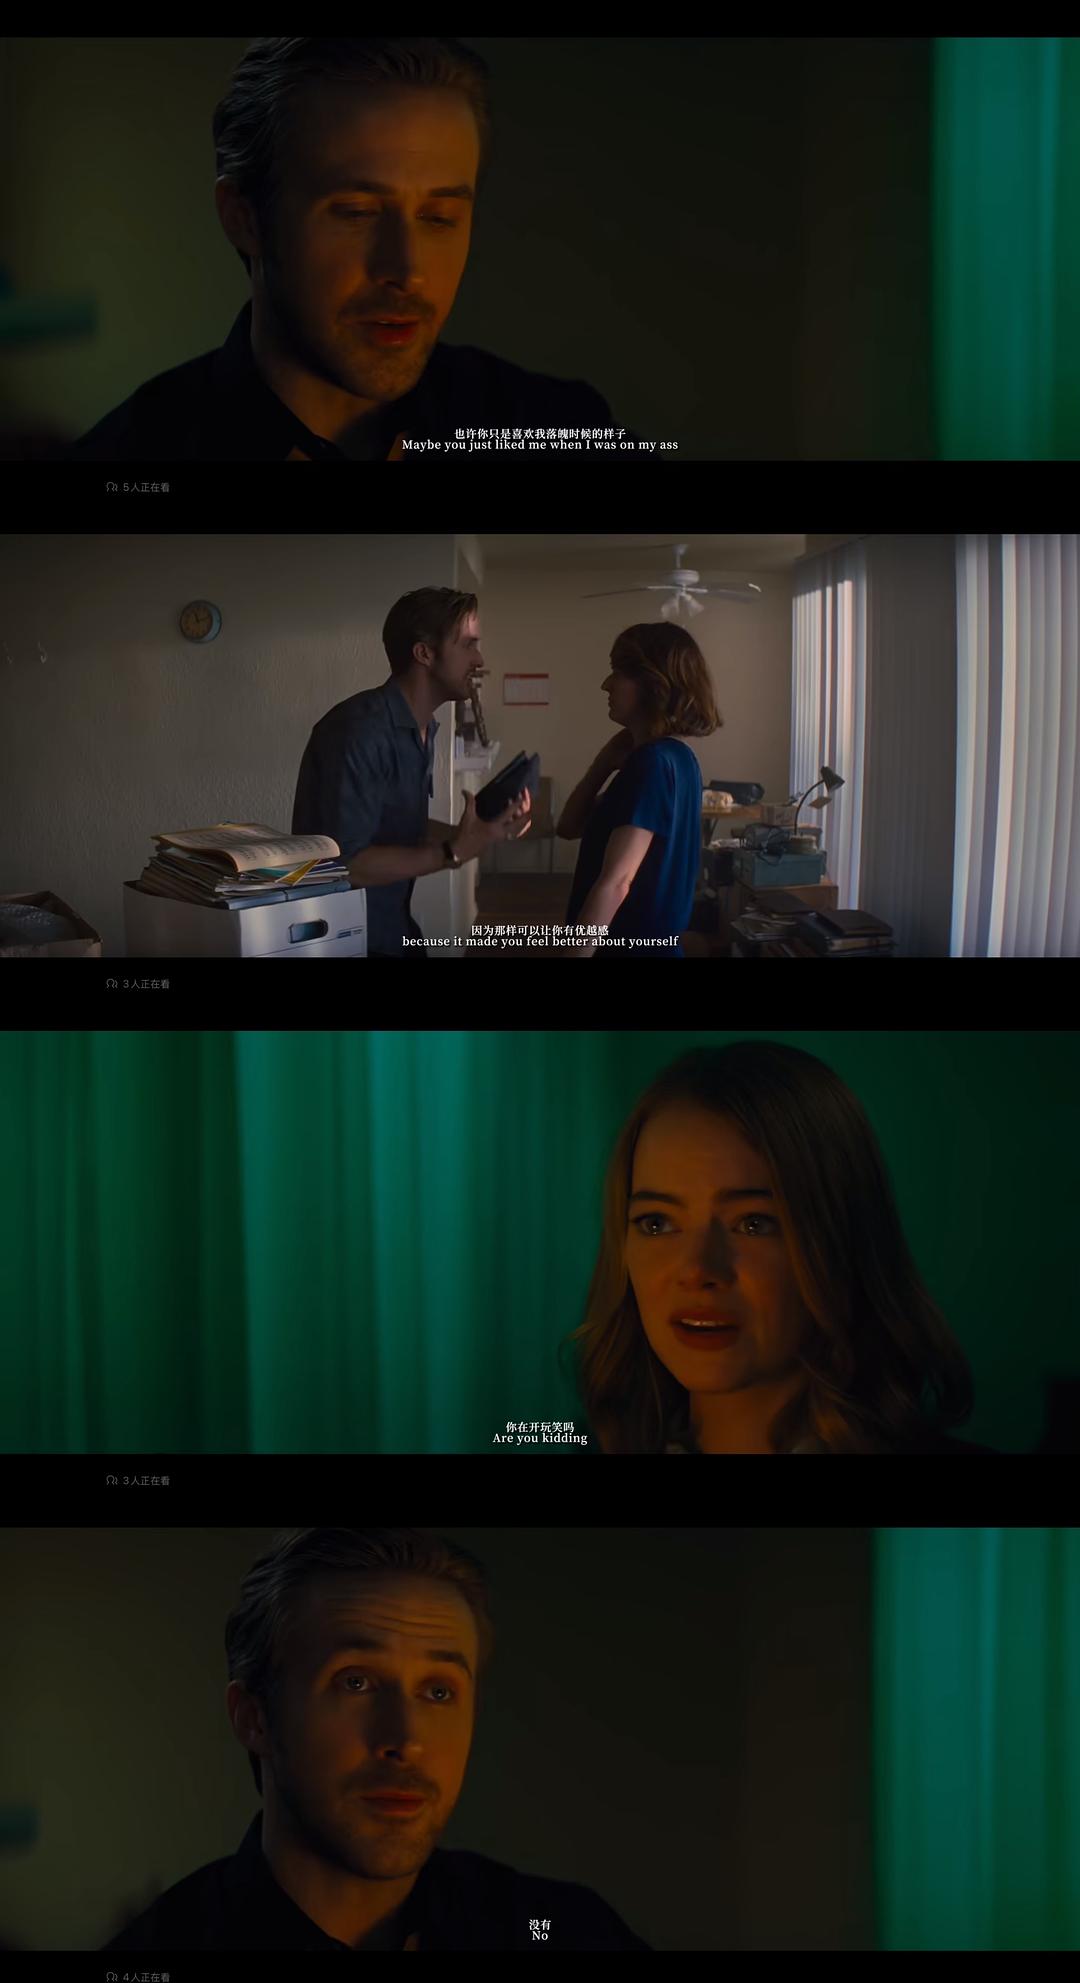Screen dimensions: 1080x1983
Task: Click Chinese subtitle "也许你只是喜欢我落魄时候的样子"
Action: pos(540,433)
